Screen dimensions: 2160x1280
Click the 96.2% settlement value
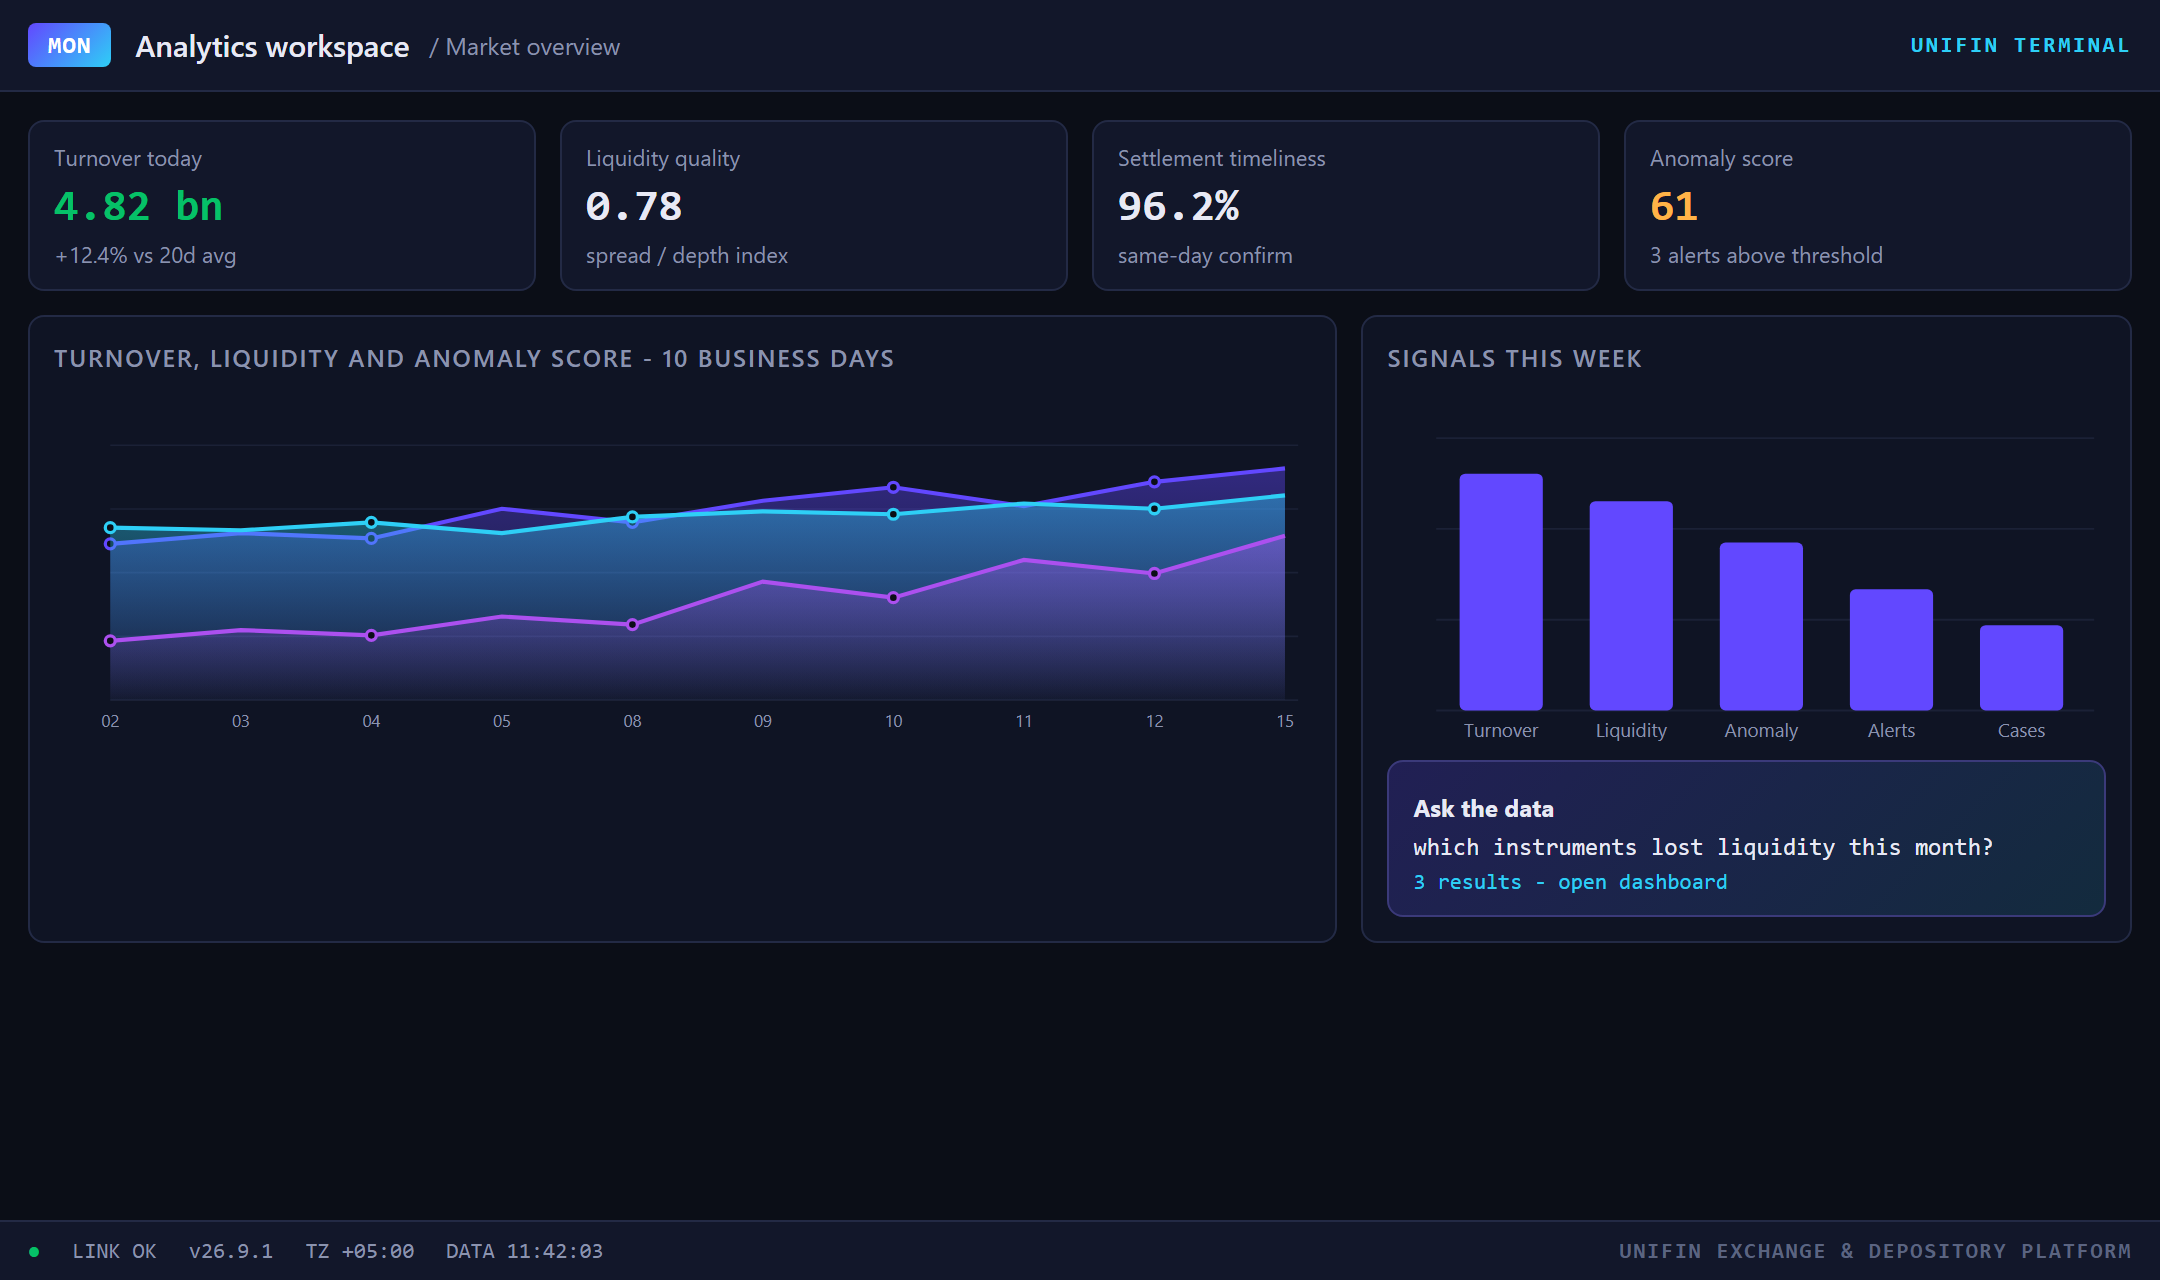click(1179, 206)
